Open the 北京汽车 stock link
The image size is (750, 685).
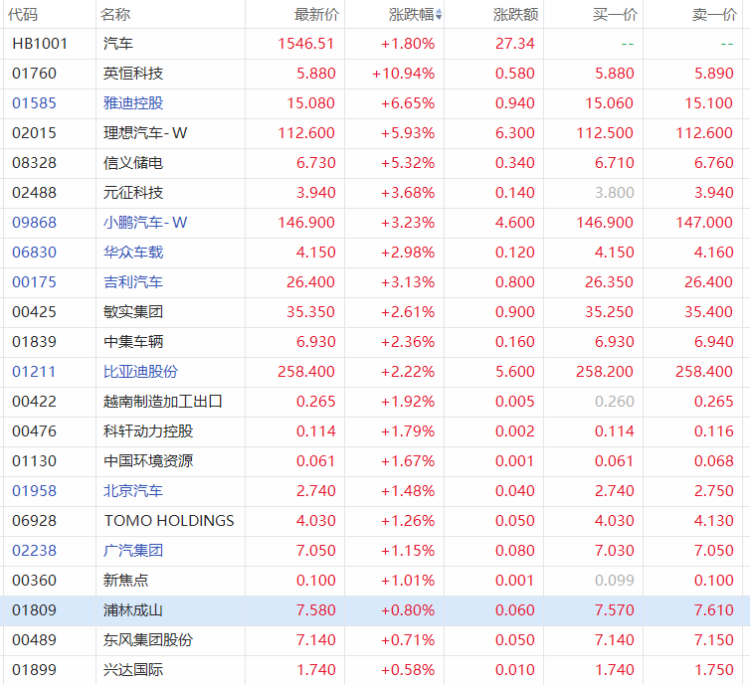click(x=133, y=491)
